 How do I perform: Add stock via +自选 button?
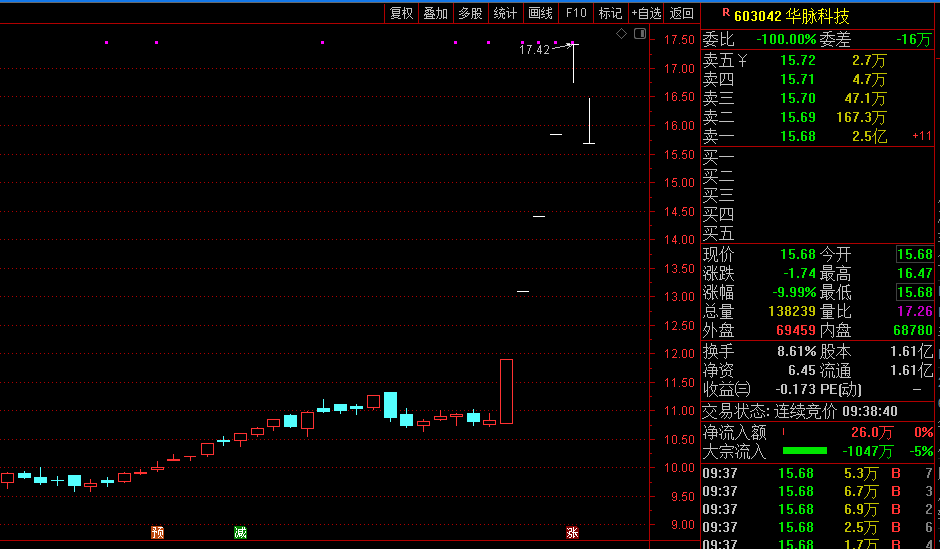tap(646, 13)
